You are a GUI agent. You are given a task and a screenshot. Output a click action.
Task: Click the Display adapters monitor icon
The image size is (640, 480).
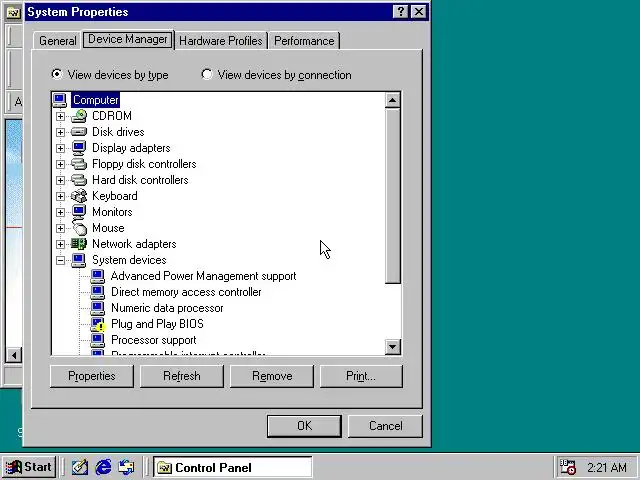click(79, 148)
